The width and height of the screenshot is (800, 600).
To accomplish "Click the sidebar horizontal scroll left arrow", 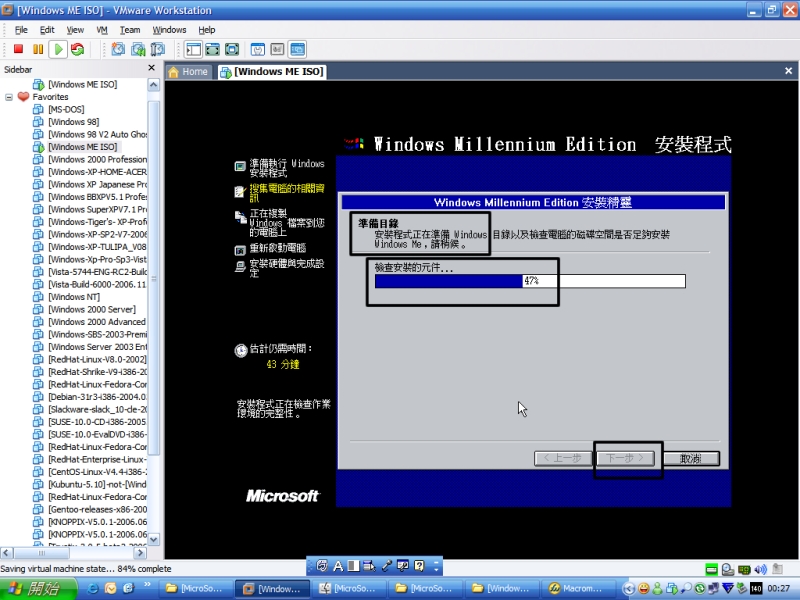I will pos(7,553).
